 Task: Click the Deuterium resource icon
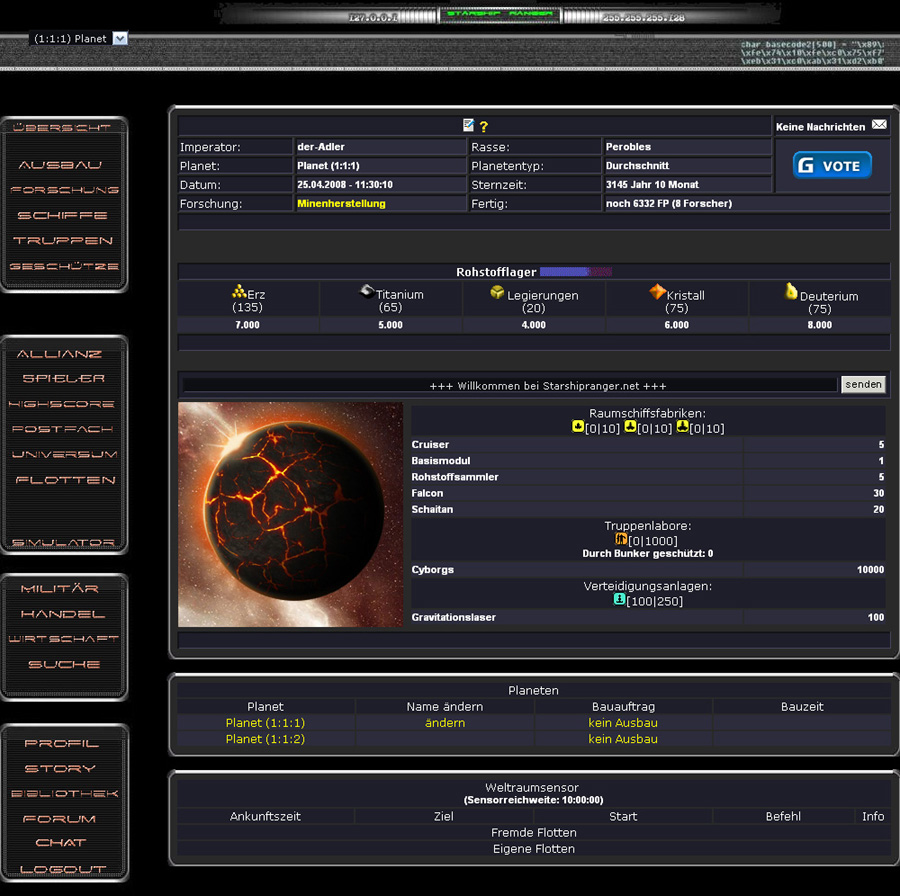(791, 291)
